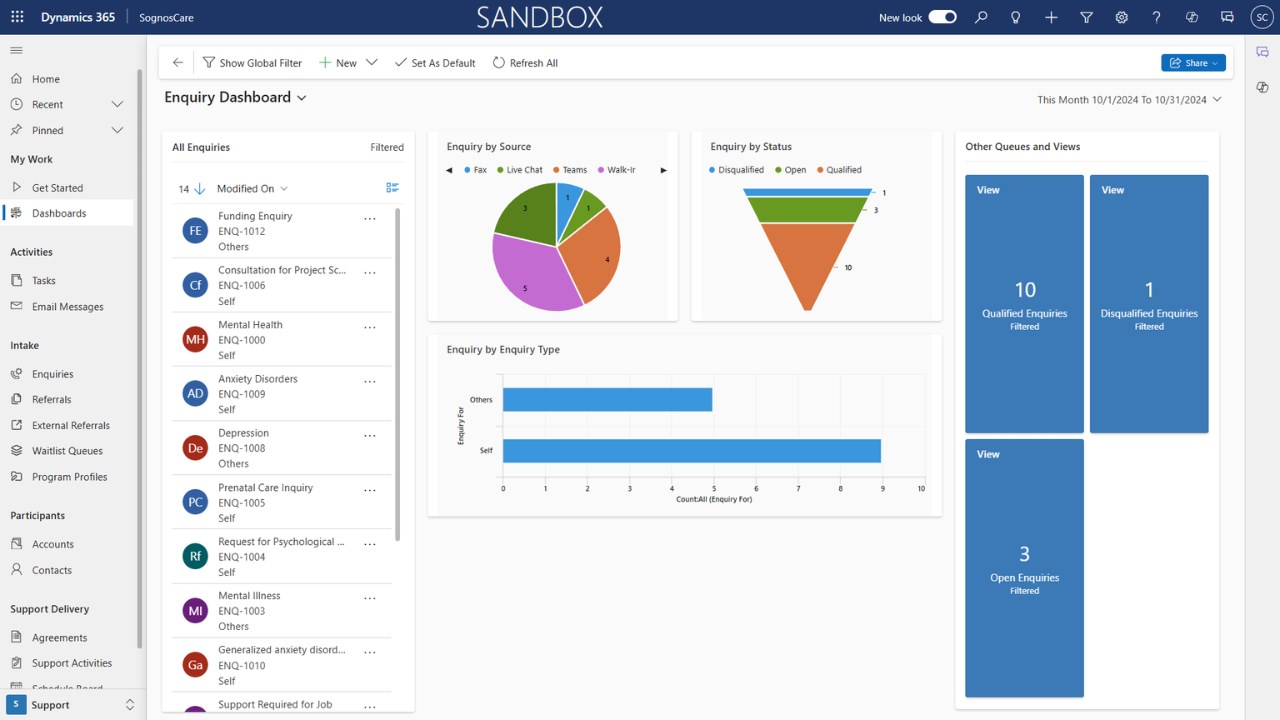The image size is (1280, 720).
Task: Click the search magnifier icon in header
Action: point(981,17)
